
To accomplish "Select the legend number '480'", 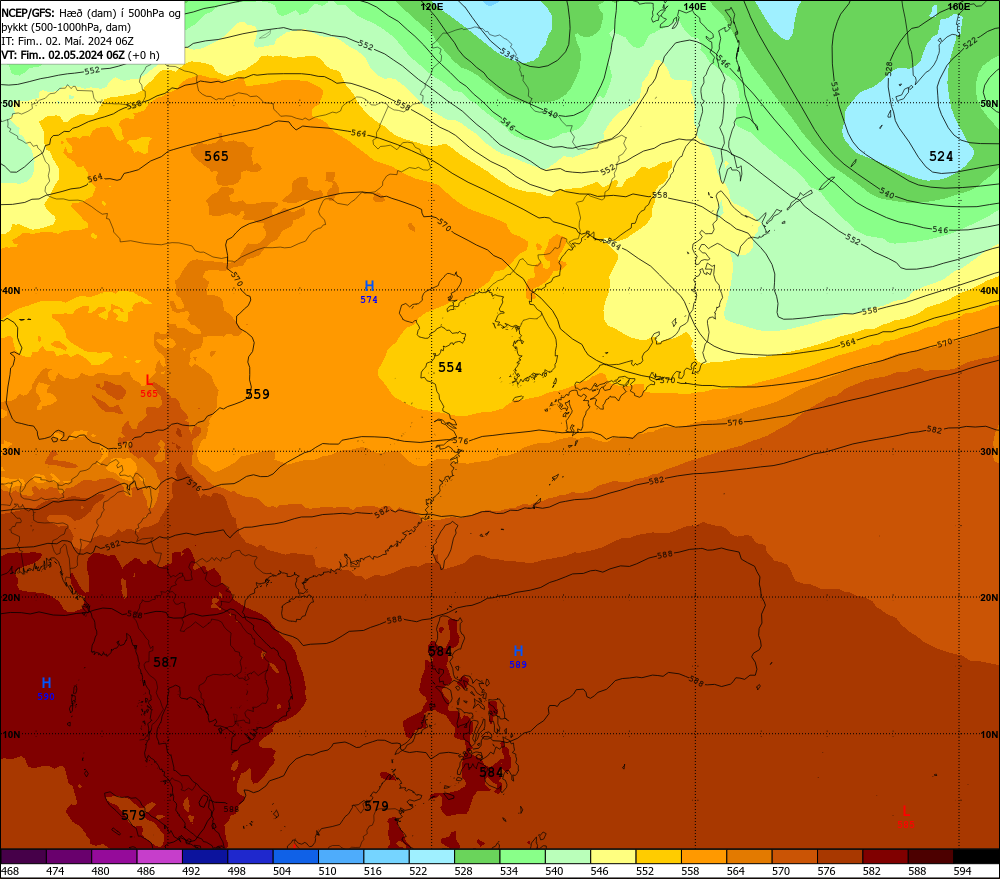I will (x=101, y=871).
